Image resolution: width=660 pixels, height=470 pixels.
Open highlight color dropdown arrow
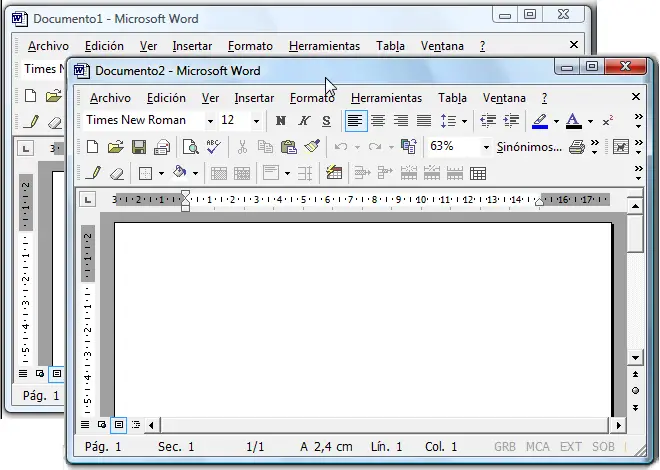click(x=556, y=122)
